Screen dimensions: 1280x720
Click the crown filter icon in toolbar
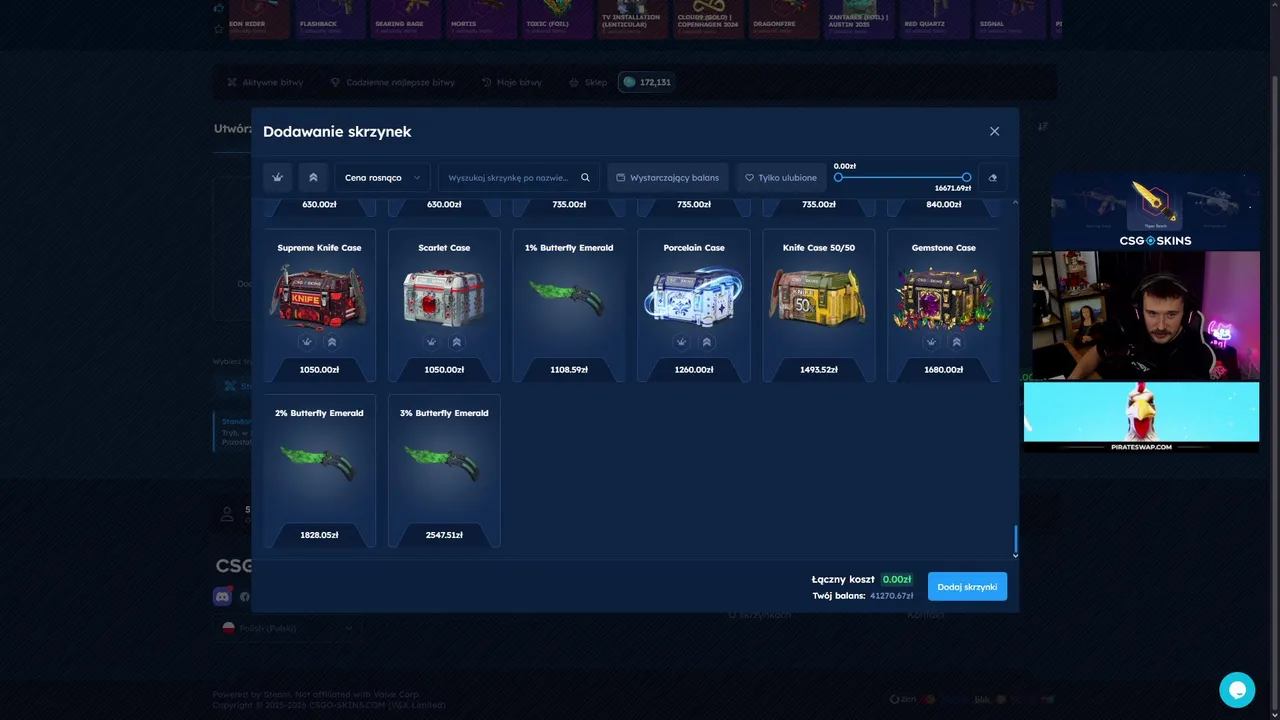click(x=278, y=177)
